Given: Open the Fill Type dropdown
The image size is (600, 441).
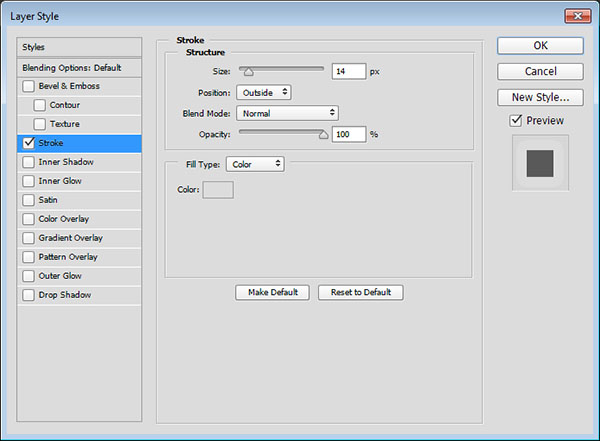Looking at the screenshot, I should [x=255, y=164].
